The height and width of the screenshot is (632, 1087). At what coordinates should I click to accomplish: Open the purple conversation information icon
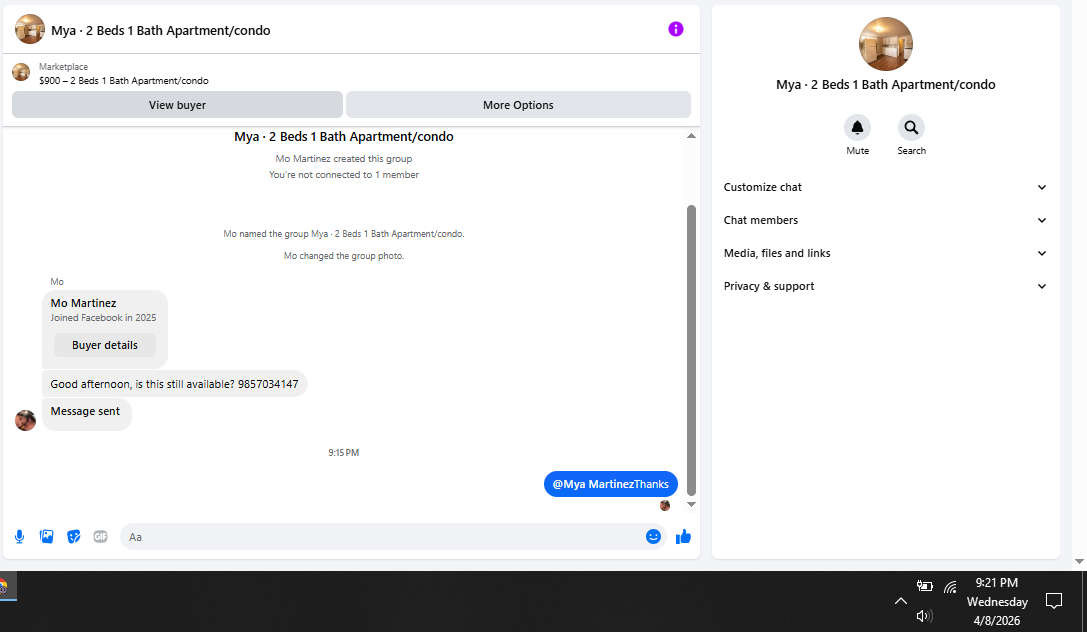point(675,29)
